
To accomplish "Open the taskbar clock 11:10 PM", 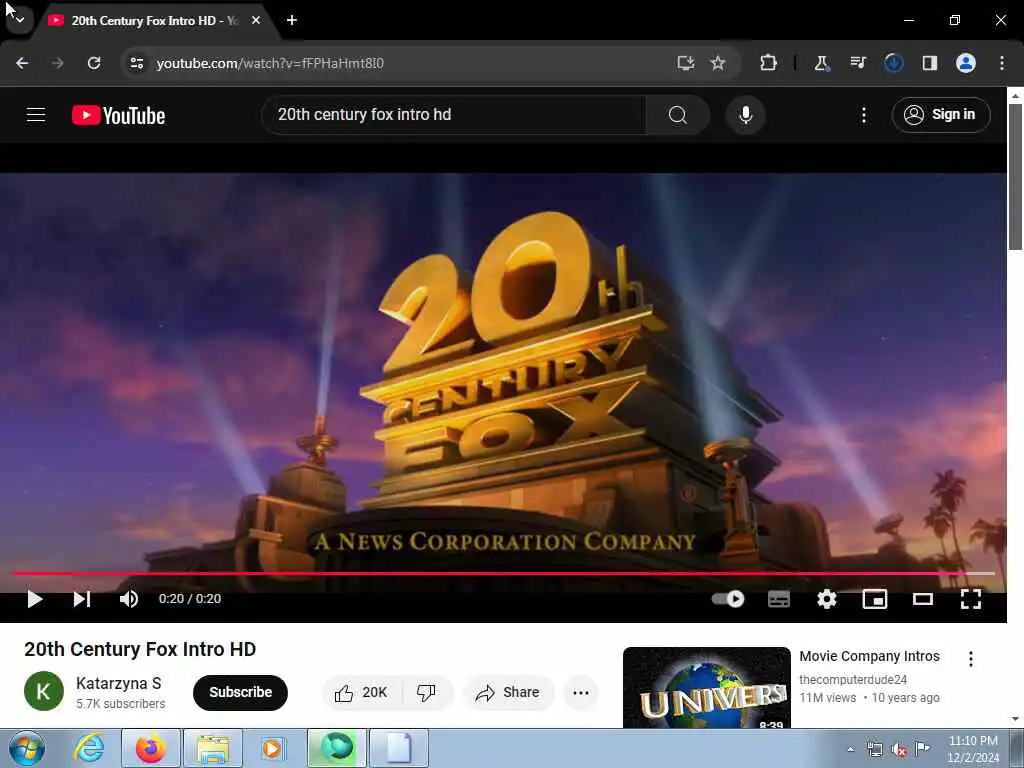I will [973, 749].
